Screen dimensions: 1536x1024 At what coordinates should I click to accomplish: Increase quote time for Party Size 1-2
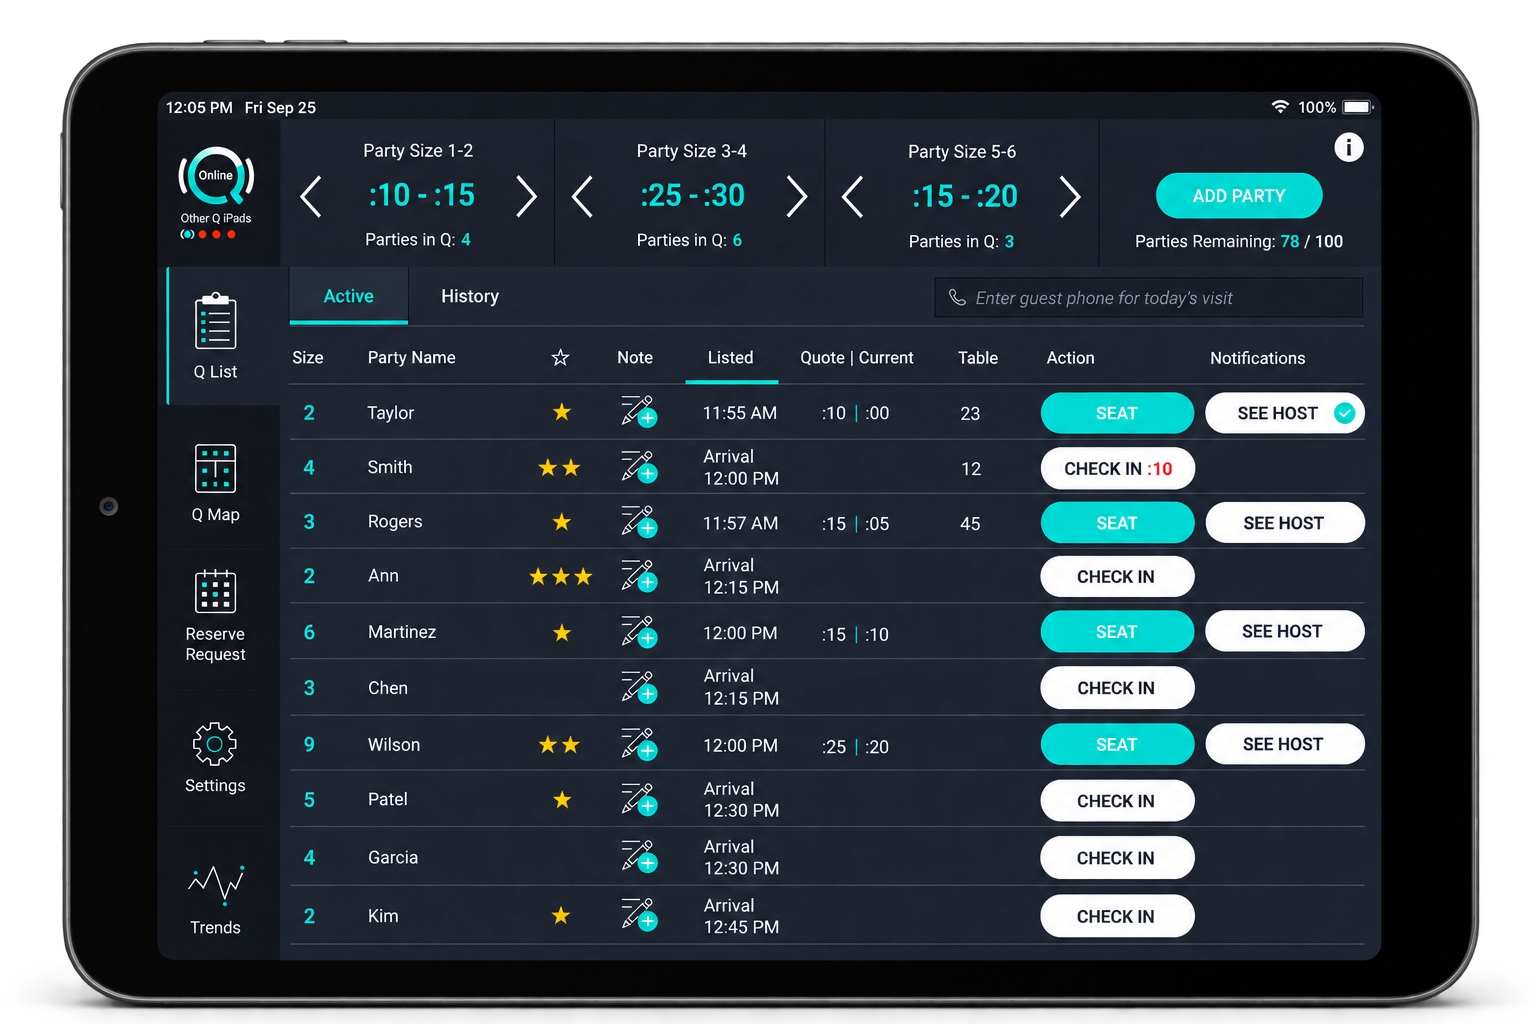tap(526, 196)
